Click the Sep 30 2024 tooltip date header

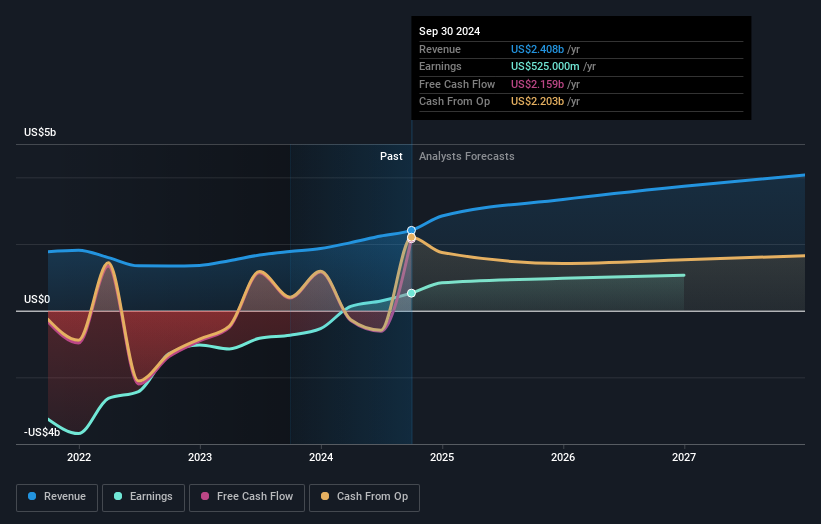coord(449,31)
